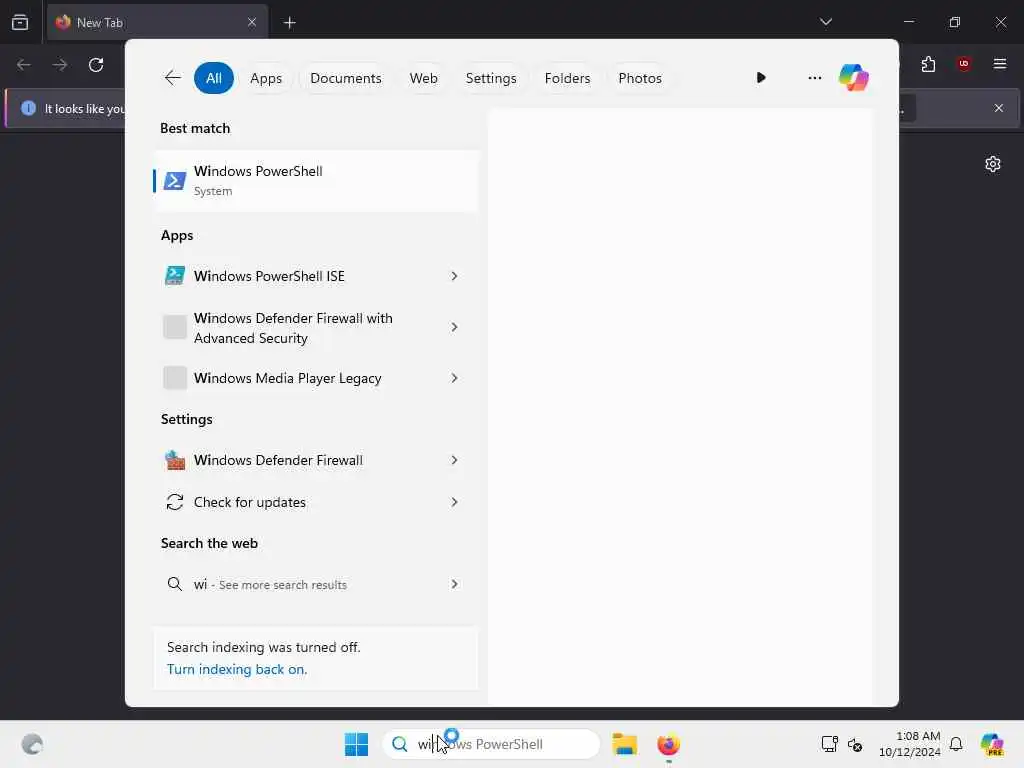The height and width of the screenshot is (768, 1024).
Task: Expand Defender Firewall with Advanced Security chevron
Action: point(455,327)
